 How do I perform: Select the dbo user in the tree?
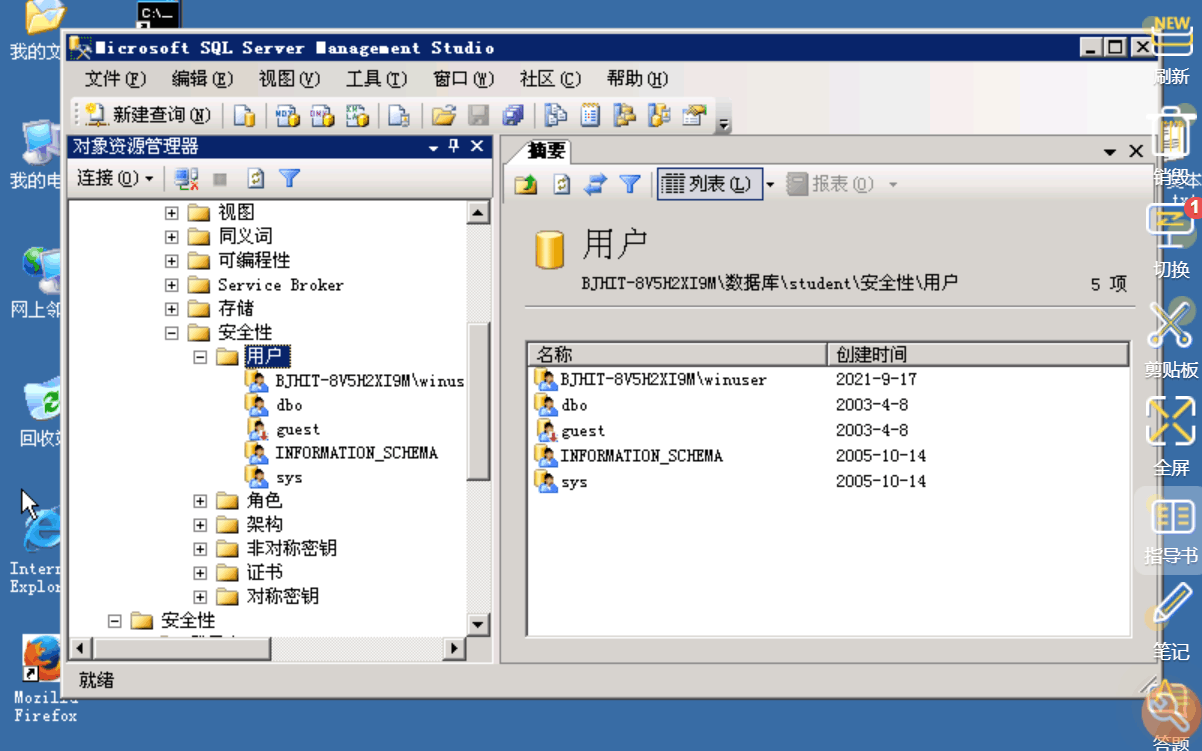coord(289,405)
